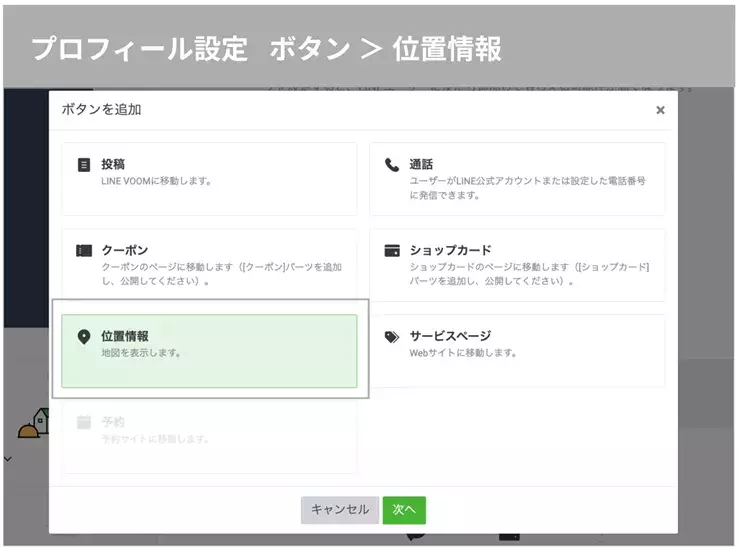This screenshot has height=550, width=740.
Task: Select the highlighted 位置情報 title text
Action: 124,336
